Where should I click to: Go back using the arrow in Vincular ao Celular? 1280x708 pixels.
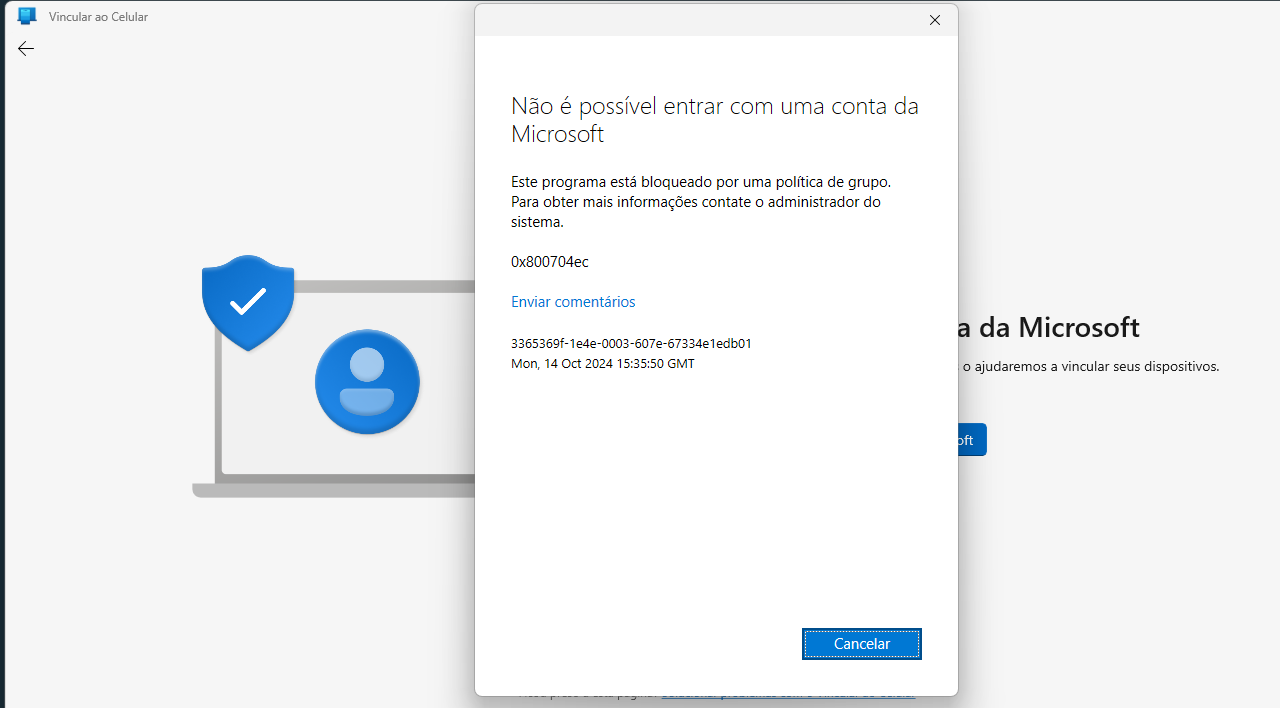(26, 48)
